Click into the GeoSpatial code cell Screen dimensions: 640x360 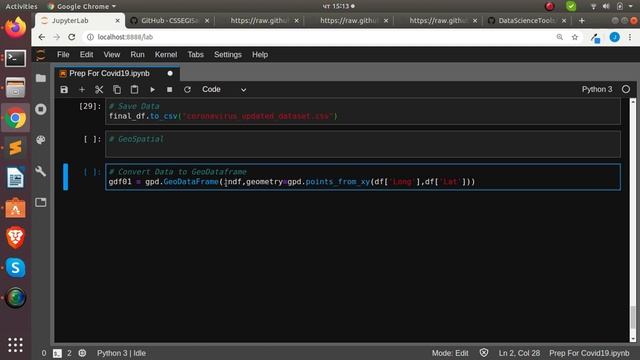tap(363, 144)
